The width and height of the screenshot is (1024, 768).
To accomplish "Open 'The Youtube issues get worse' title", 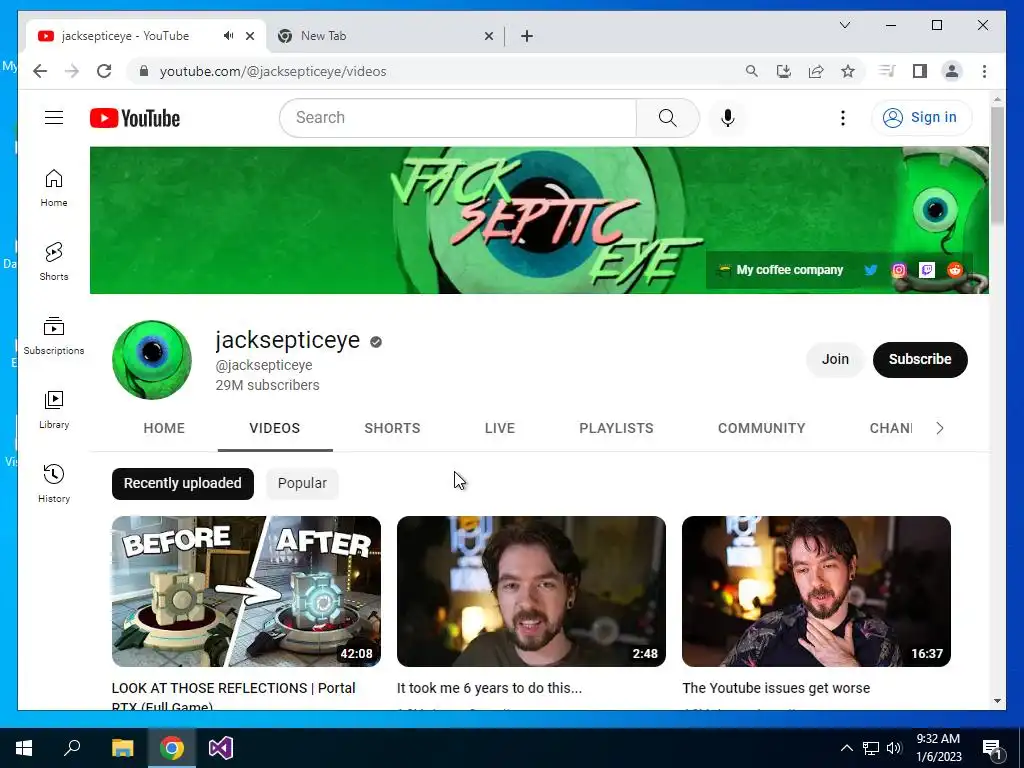I will [x=776, y=688].
